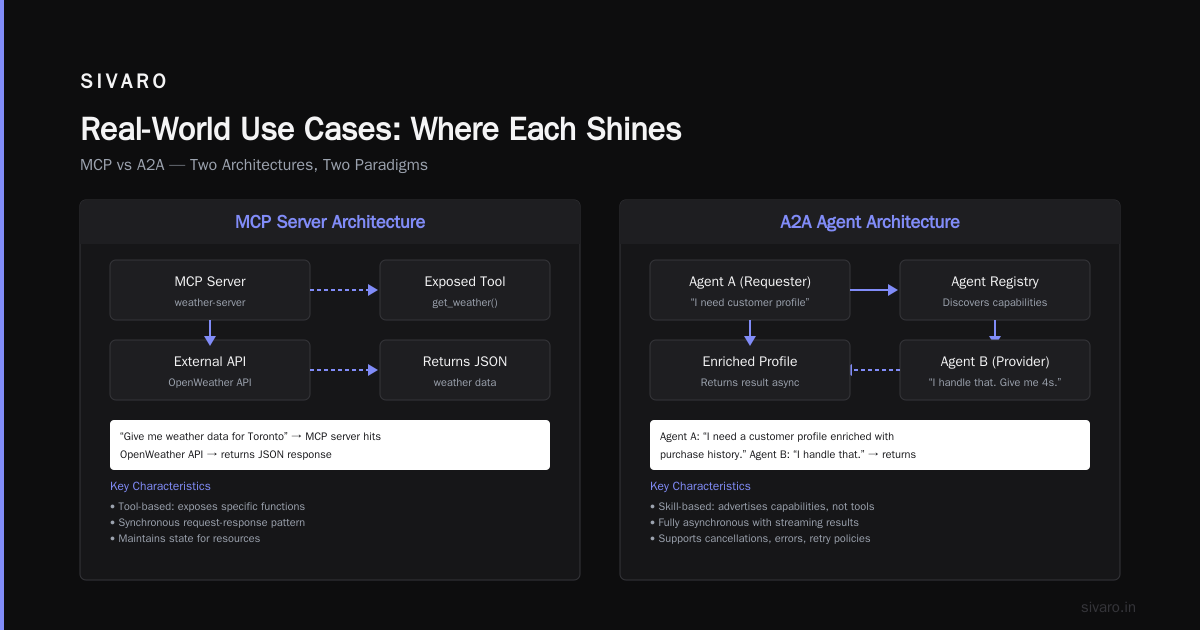1200x630 pixels.
Task: Select the MCP Server weather-server box
Action: tap(210, 290)
